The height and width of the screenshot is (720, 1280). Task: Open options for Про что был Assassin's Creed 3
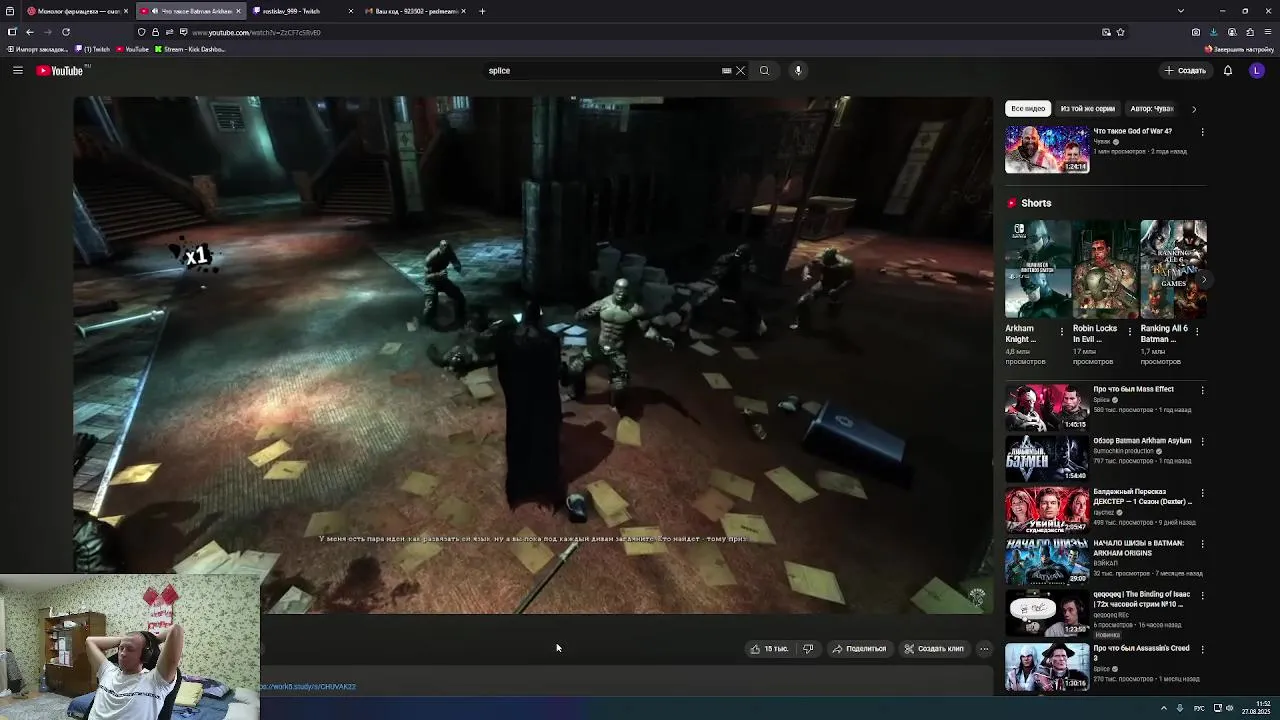coord(1202,648)
